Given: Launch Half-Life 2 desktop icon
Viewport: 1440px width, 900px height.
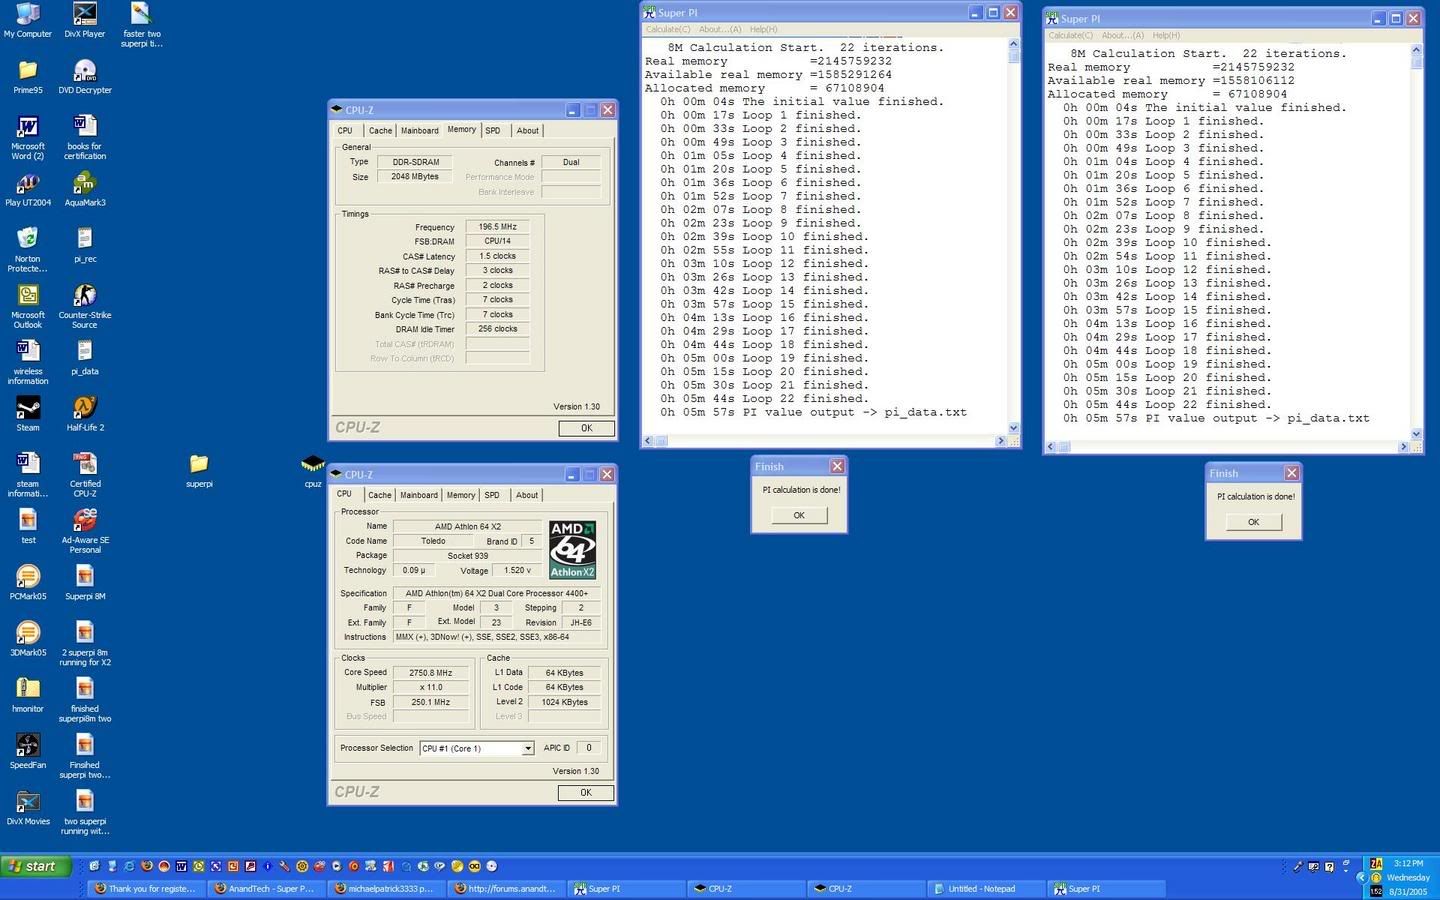Looking at the screenshot, I should pos(85,414).
